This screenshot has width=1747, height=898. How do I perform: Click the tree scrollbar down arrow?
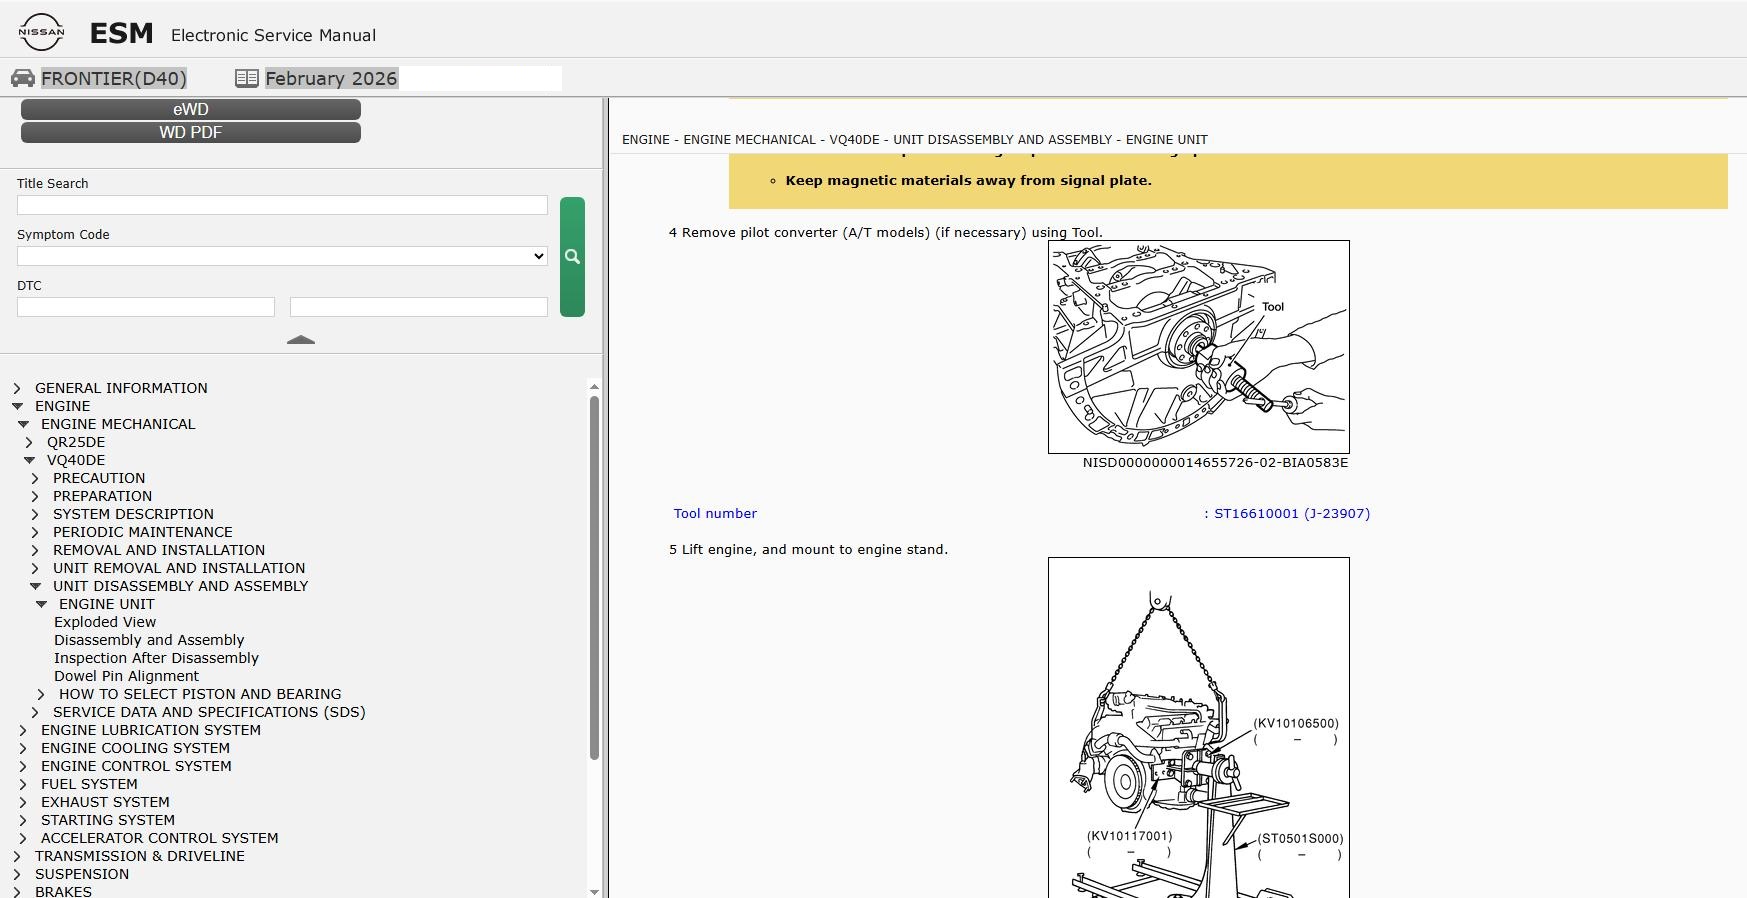[594, 891]
